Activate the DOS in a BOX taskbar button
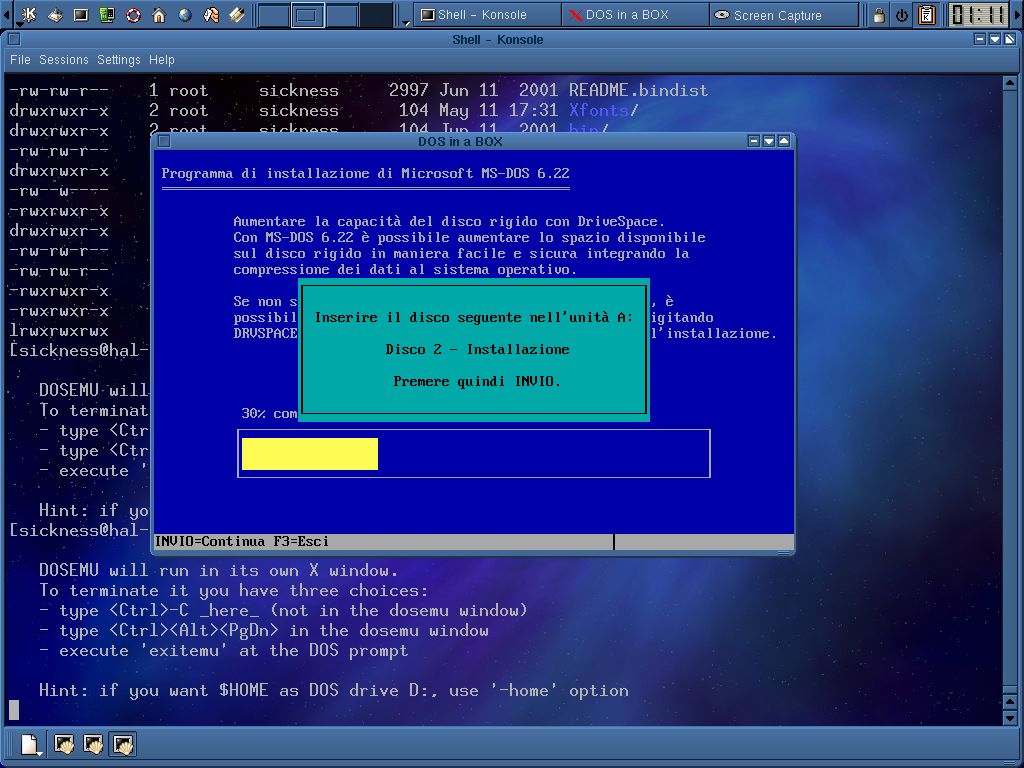The width and height of the screenshot is (1024, 768). pos(635,14)
